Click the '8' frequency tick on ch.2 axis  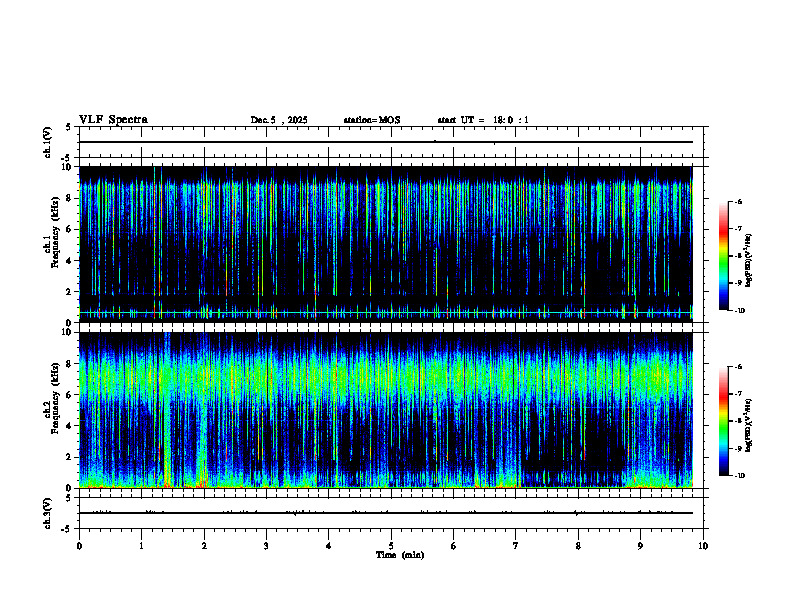point(71,364)
